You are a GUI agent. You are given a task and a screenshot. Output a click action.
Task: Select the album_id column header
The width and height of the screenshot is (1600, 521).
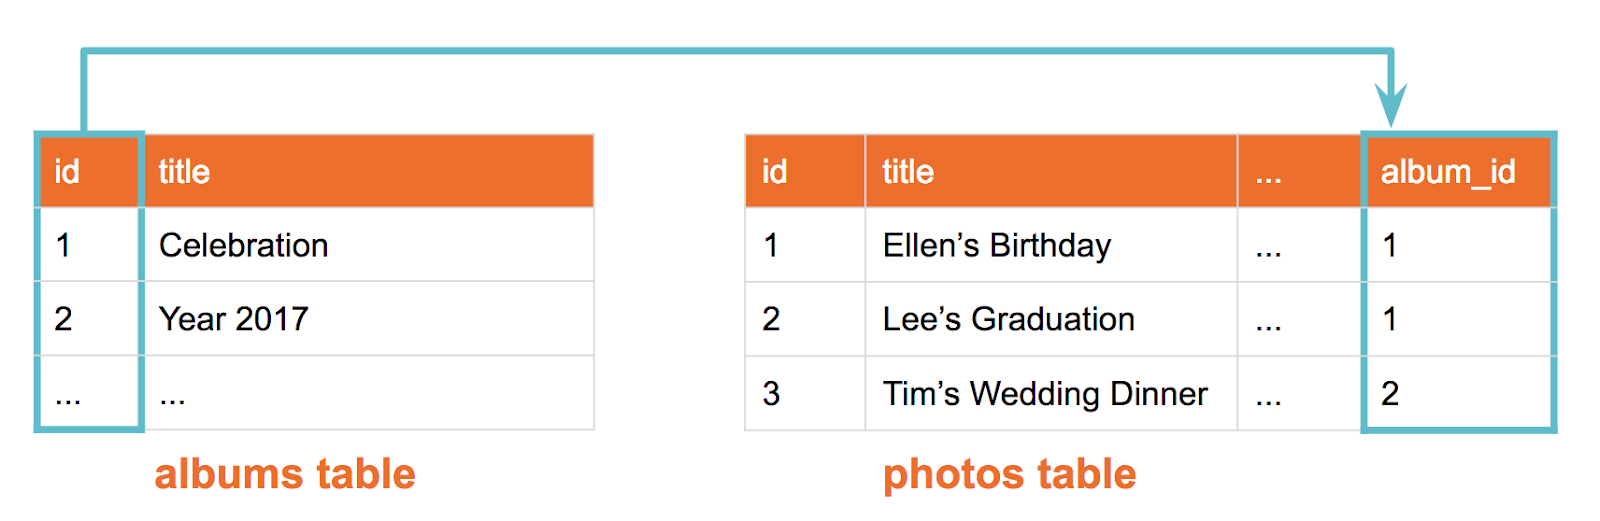(1458, 171)
